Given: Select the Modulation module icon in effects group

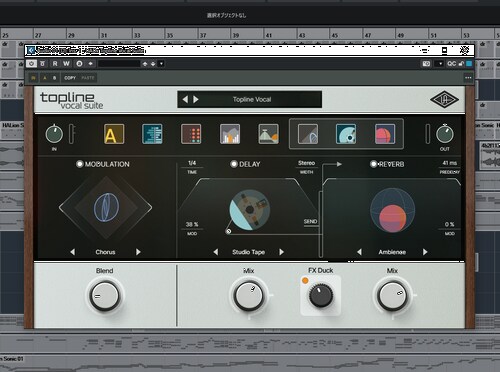Looking at the screenshot, I should tap(308, 134).
